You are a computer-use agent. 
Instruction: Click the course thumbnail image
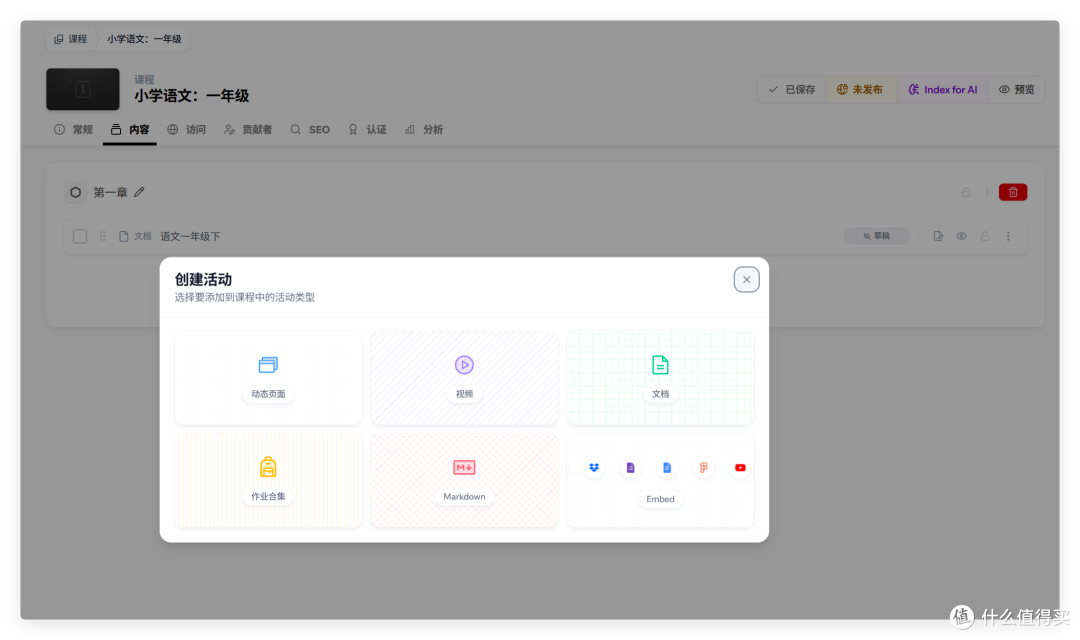tap(83, 89)
